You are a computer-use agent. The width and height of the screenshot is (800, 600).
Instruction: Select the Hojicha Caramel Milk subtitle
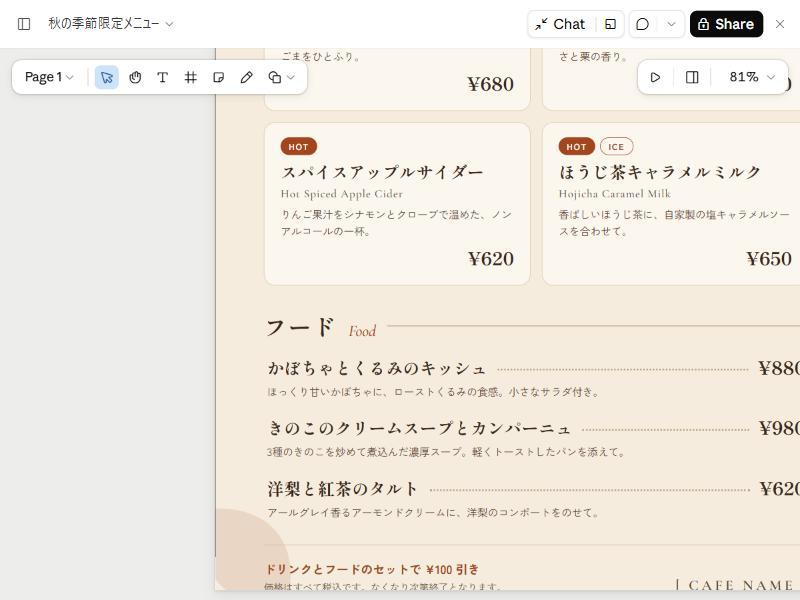(615, 194)
